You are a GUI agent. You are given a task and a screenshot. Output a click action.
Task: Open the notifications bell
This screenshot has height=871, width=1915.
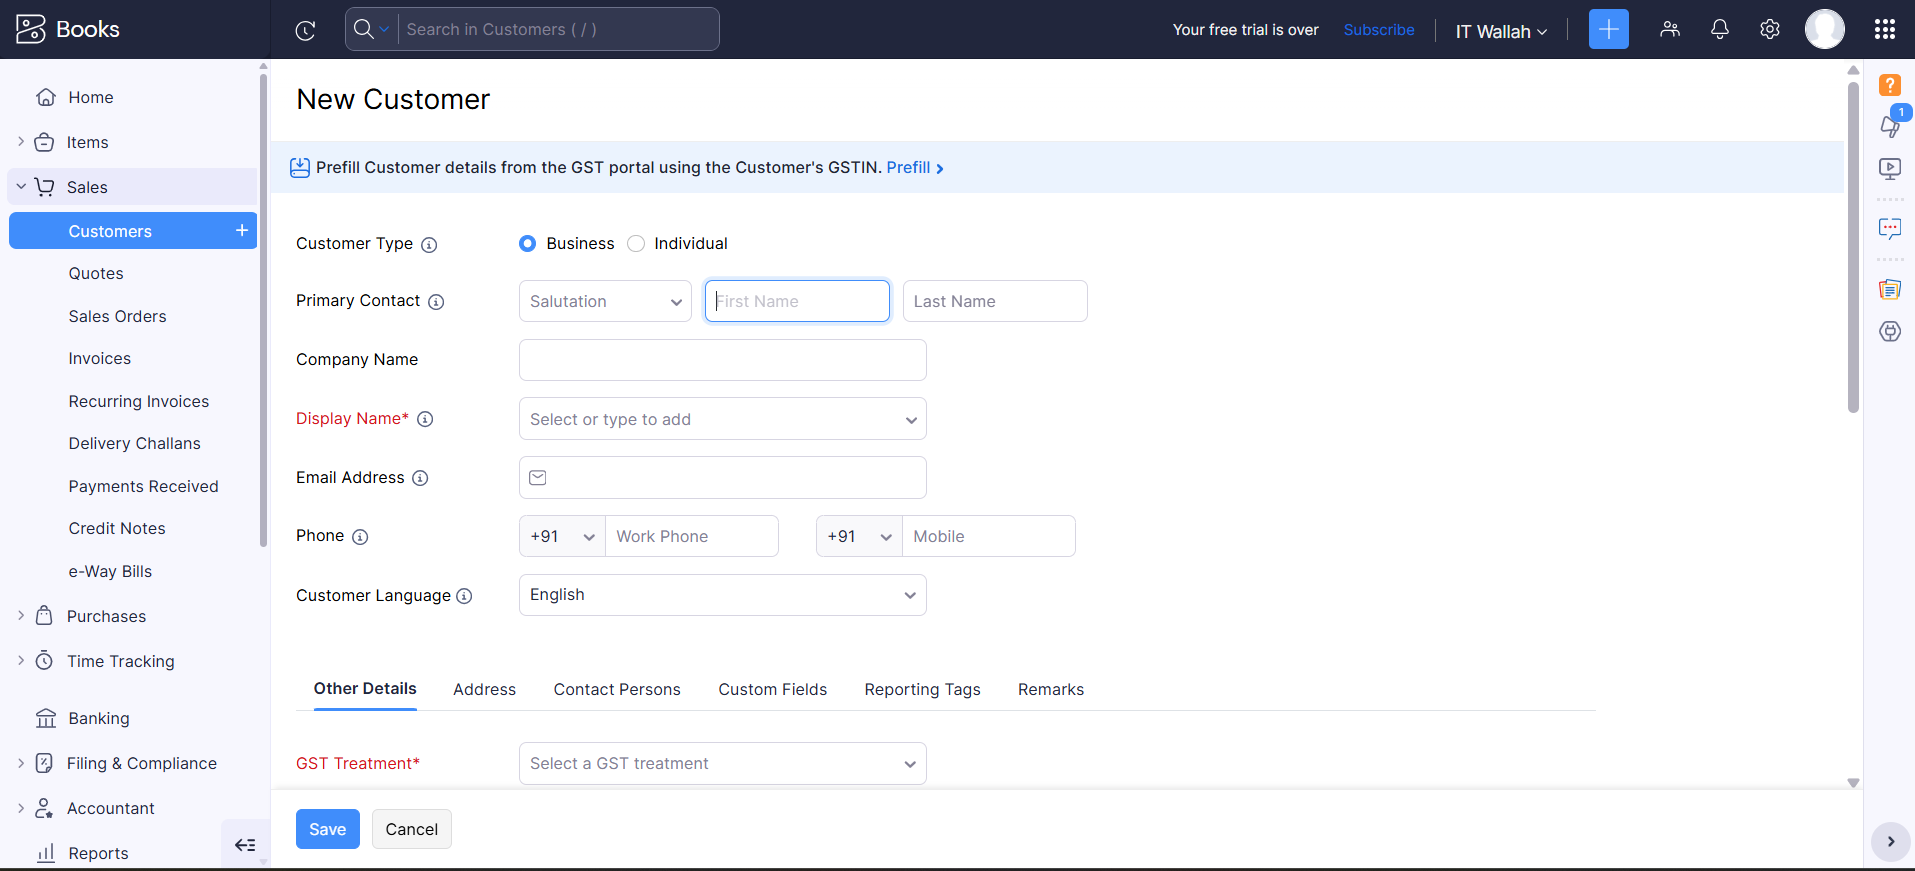(1720, 29)
